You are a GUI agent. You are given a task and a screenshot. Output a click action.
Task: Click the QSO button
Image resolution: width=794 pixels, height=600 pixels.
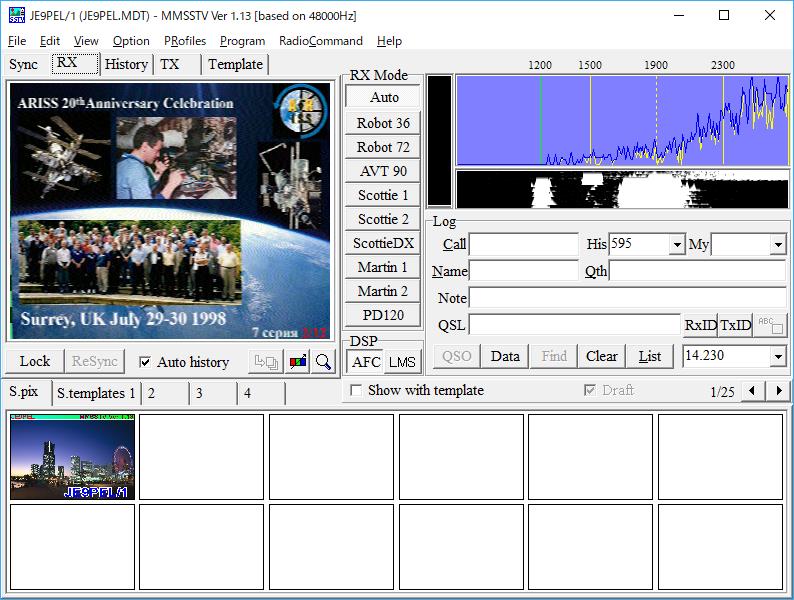click(456, 356)
